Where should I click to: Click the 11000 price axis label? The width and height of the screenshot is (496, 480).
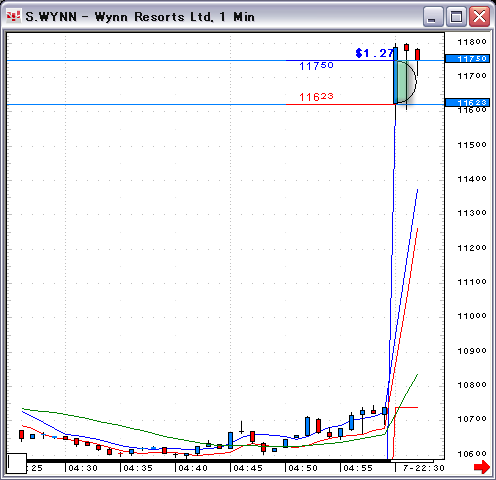[x=472, y=316]
